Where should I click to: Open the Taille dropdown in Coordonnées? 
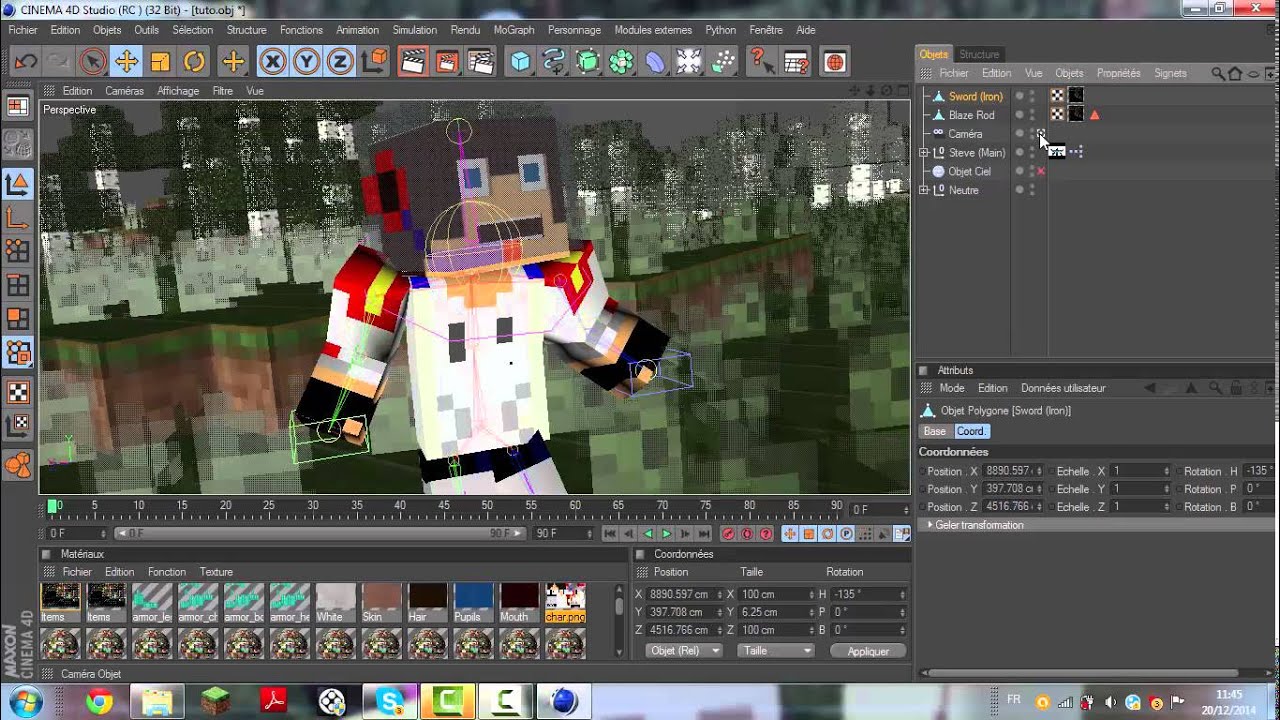coord(776,650)
